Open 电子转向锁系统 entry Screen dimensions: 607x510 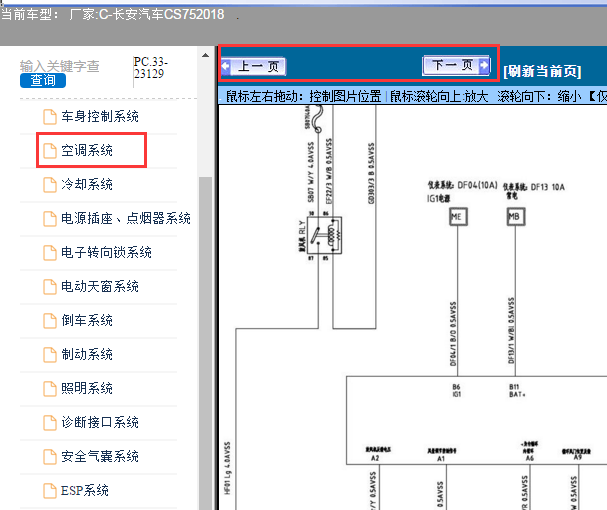(106, 252)
